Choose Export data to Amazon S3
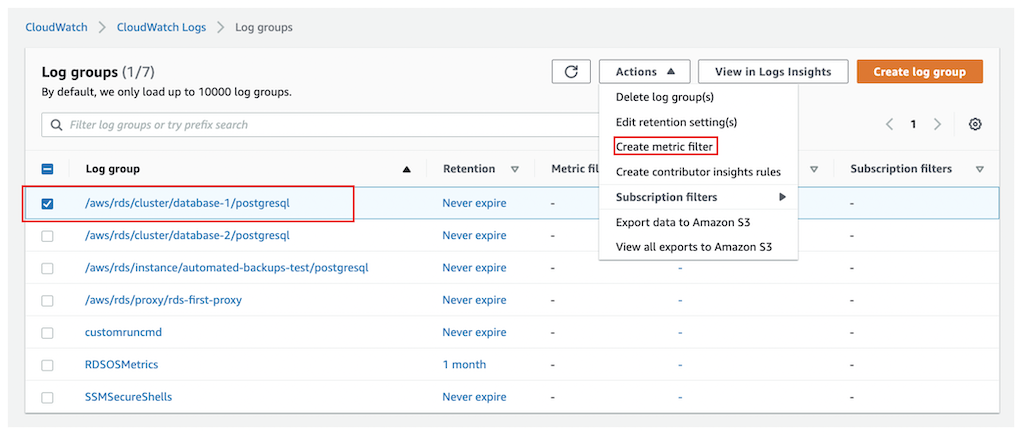 682,223
